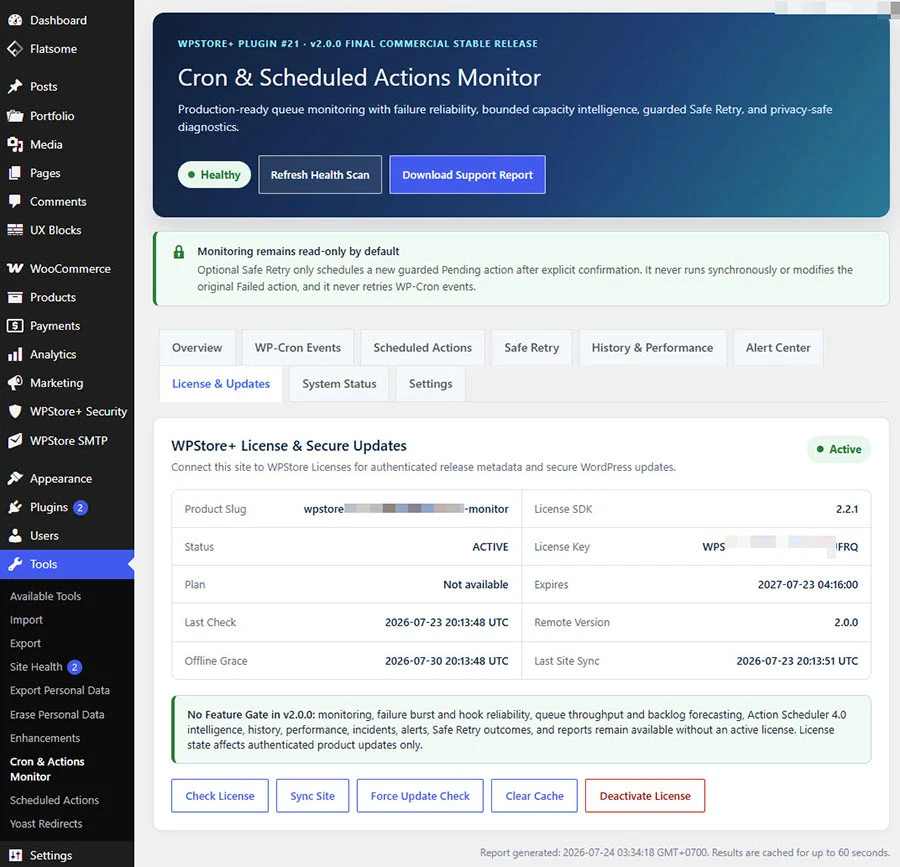Click the Expires value 2027-07-23 04:16:00
Screen dimensions: 900x867
808,585
